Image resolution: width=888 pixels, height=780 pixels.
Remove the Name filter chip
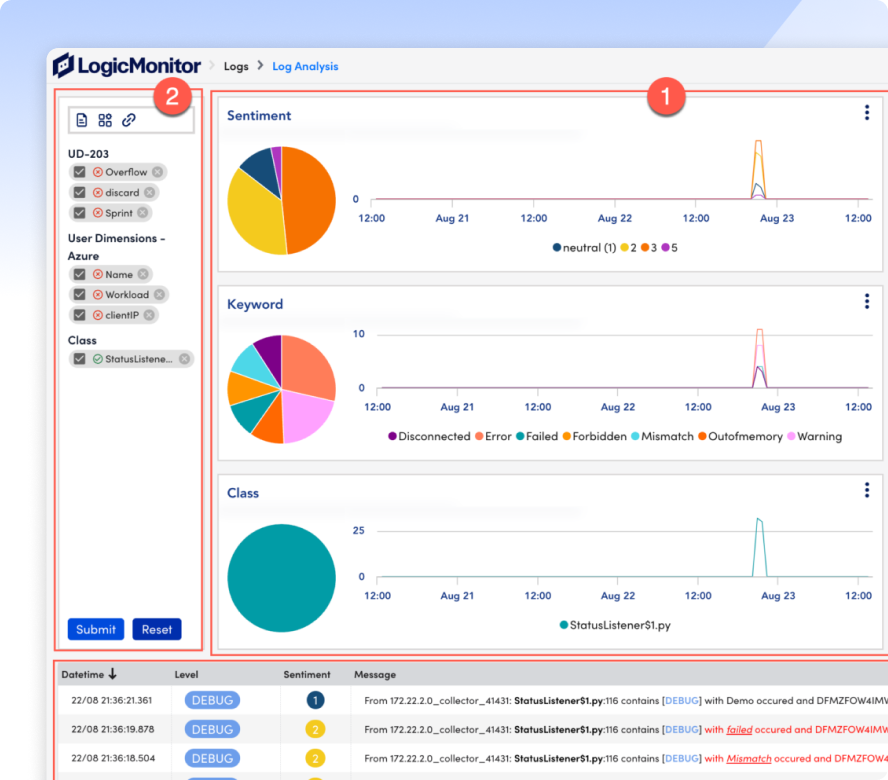(x=143, y=274)
